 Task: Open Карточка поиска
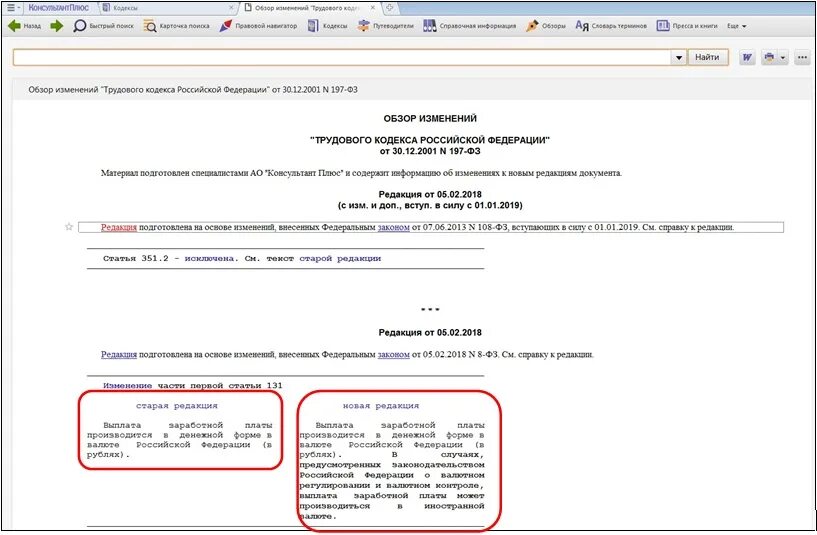coord(177,26)
